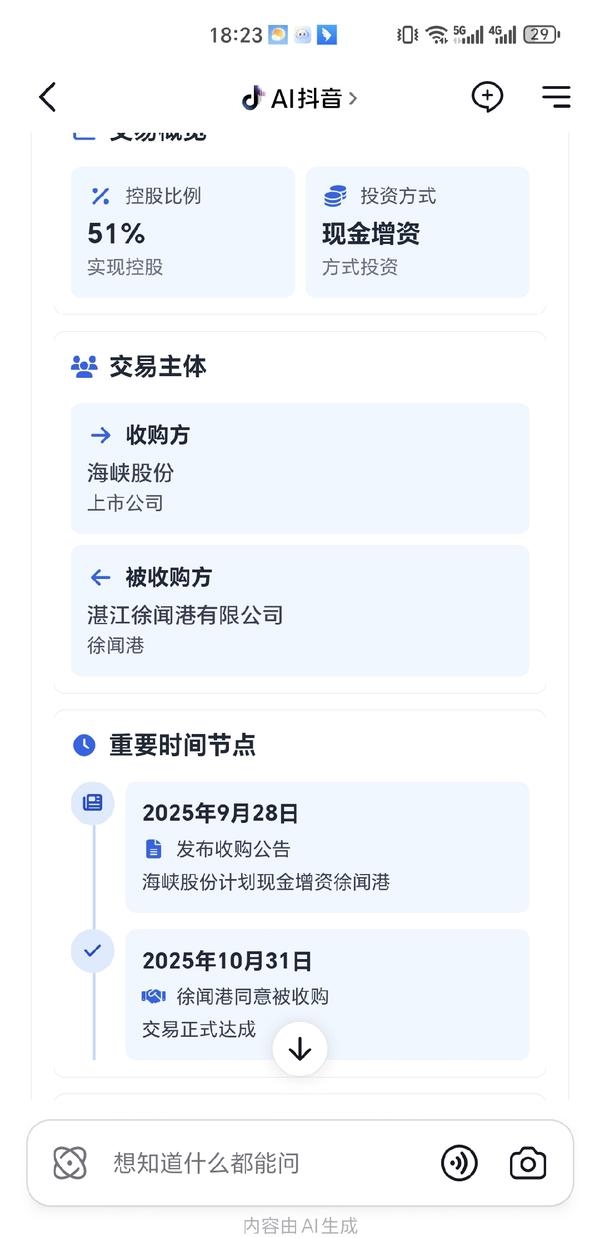Tap the scroll-to-bottom arrow button
This screenshot has width=600, height=1238.
300,1049
